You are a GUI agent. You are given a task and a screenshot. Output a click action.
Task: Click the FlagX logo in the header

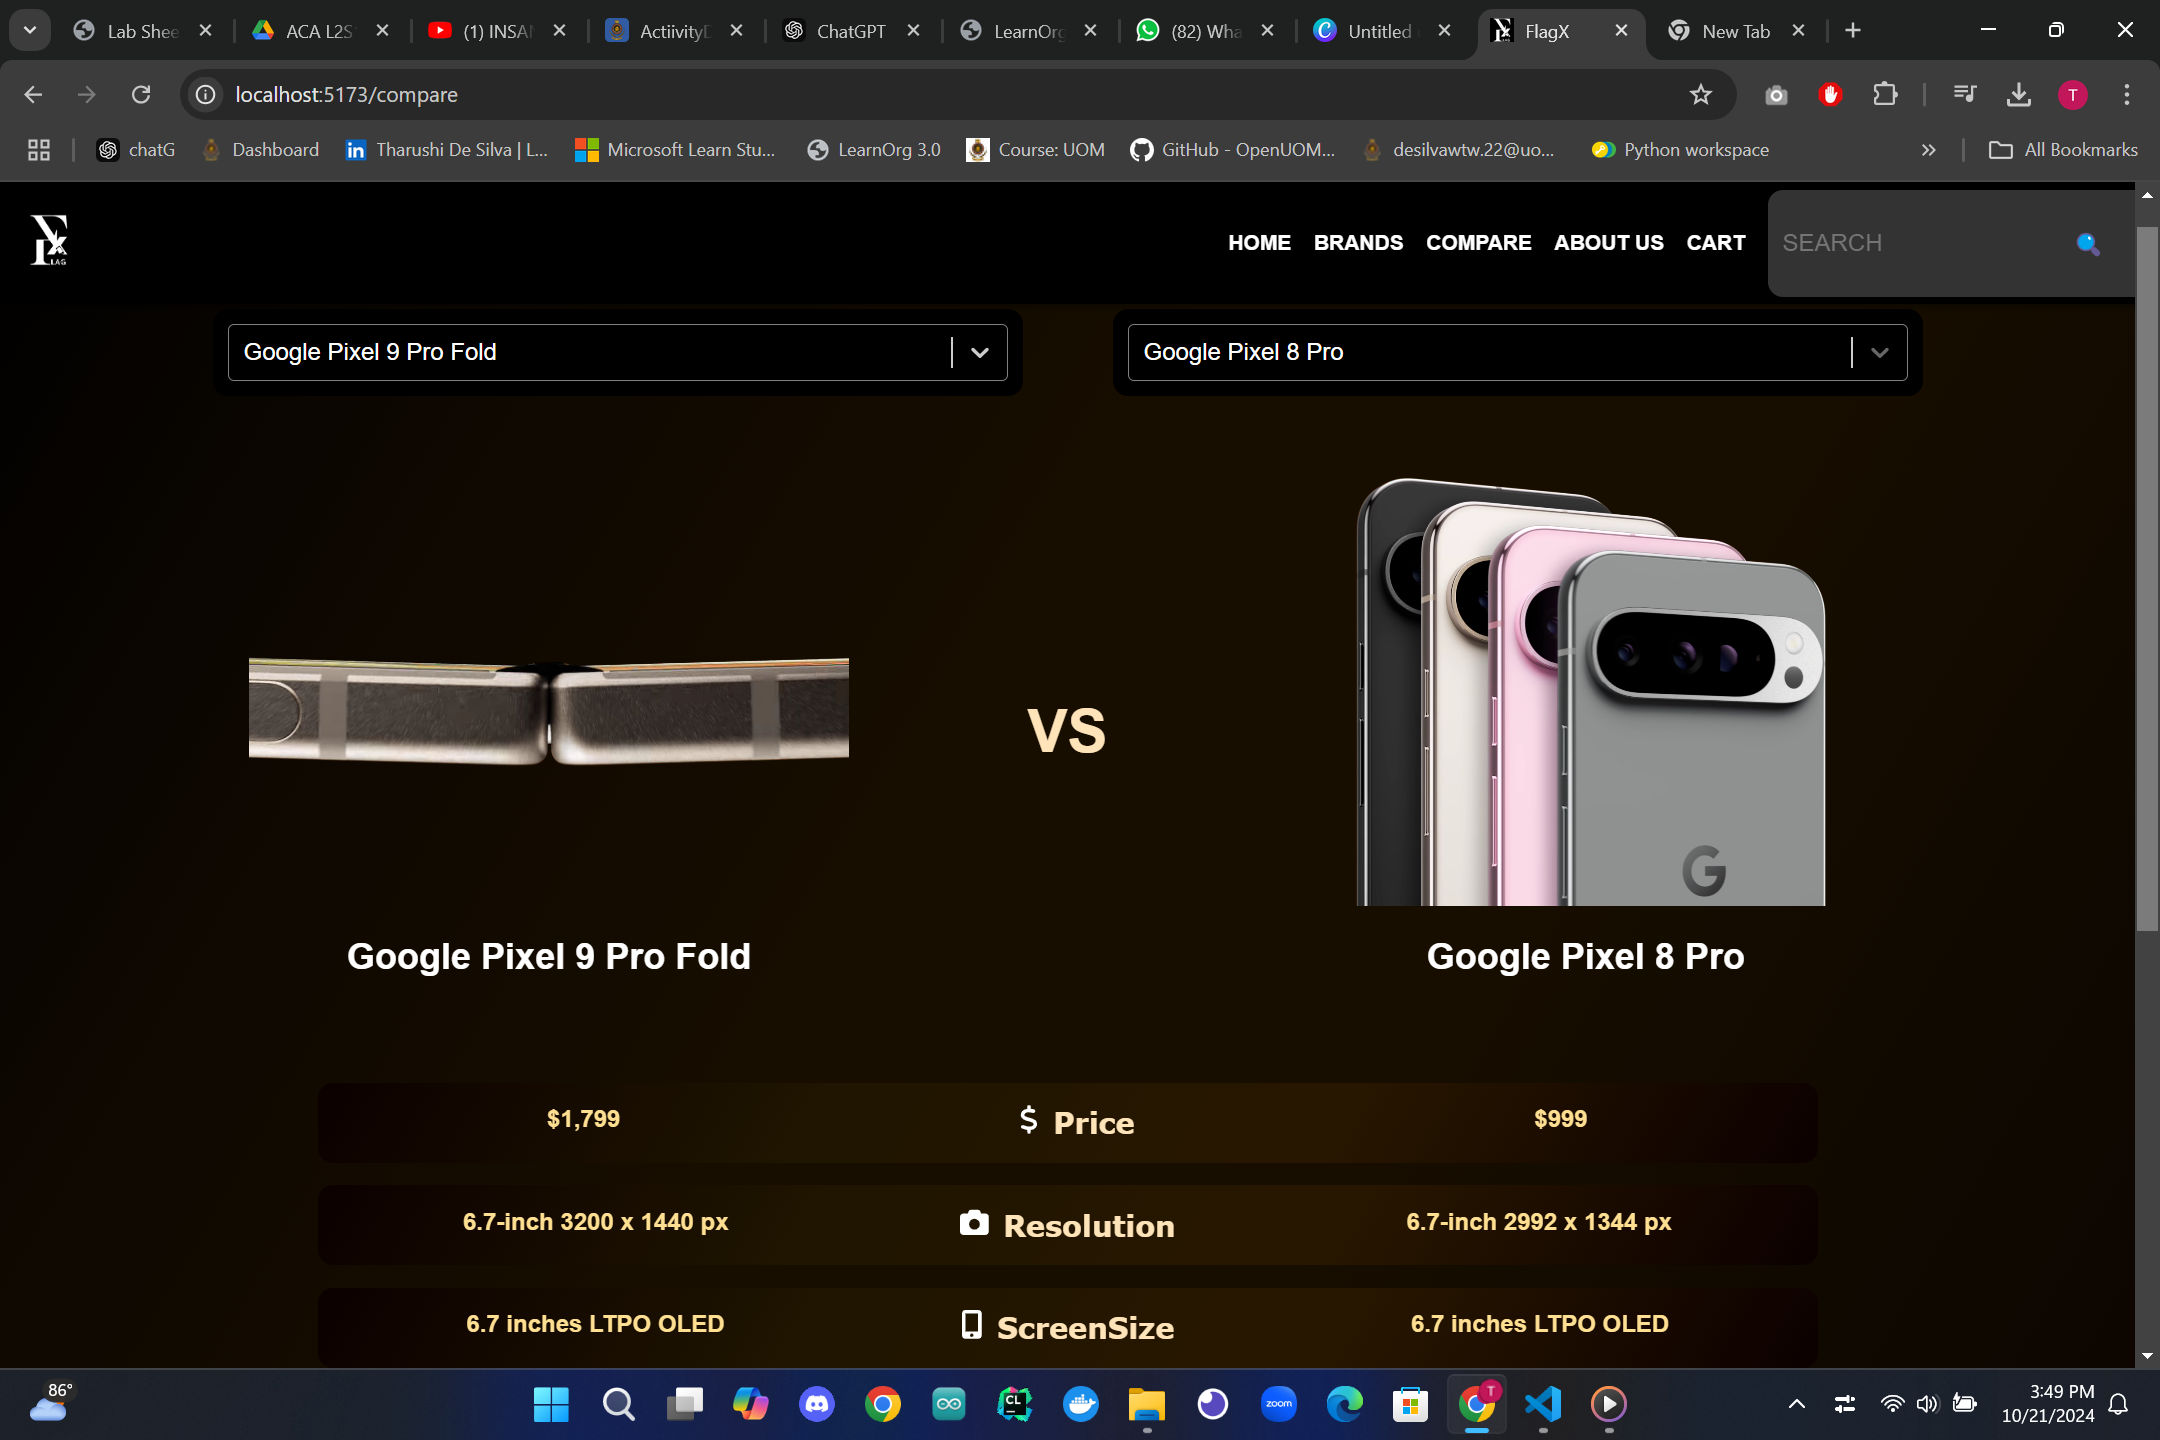tap(49, 240)
